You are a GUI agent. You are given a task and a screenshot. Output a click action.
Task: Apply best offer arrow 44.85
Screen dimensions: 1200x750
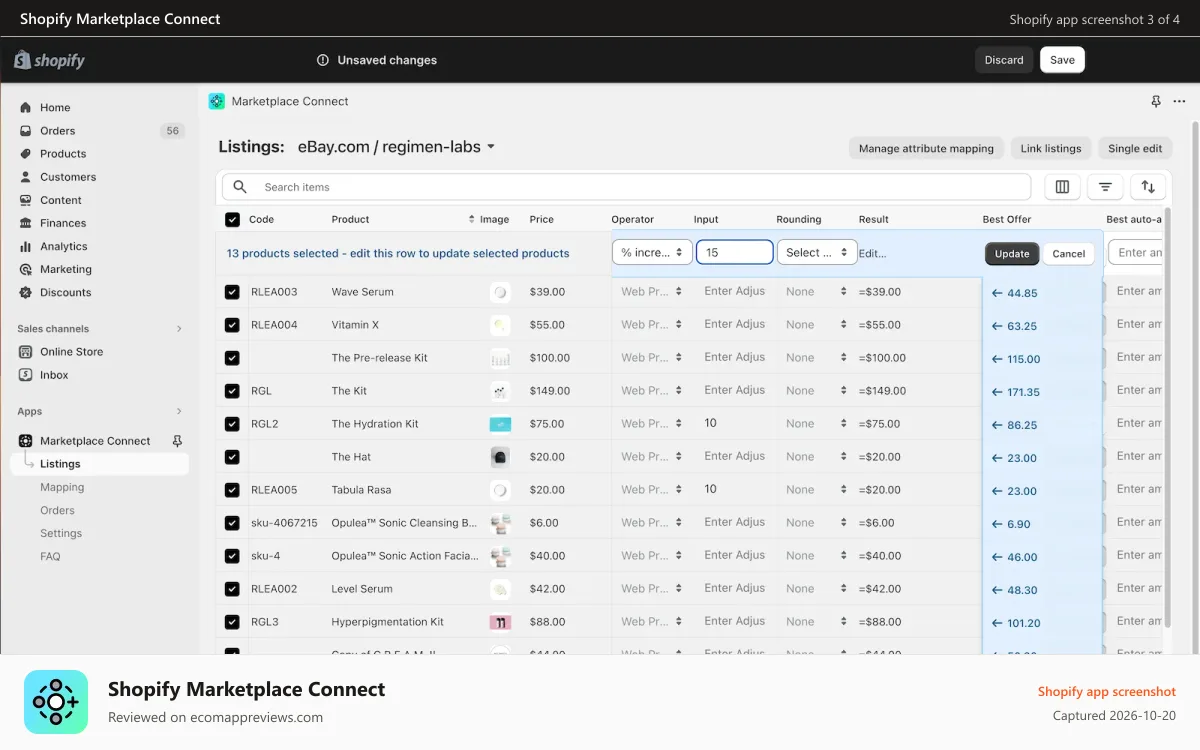(x=997, y=294)
